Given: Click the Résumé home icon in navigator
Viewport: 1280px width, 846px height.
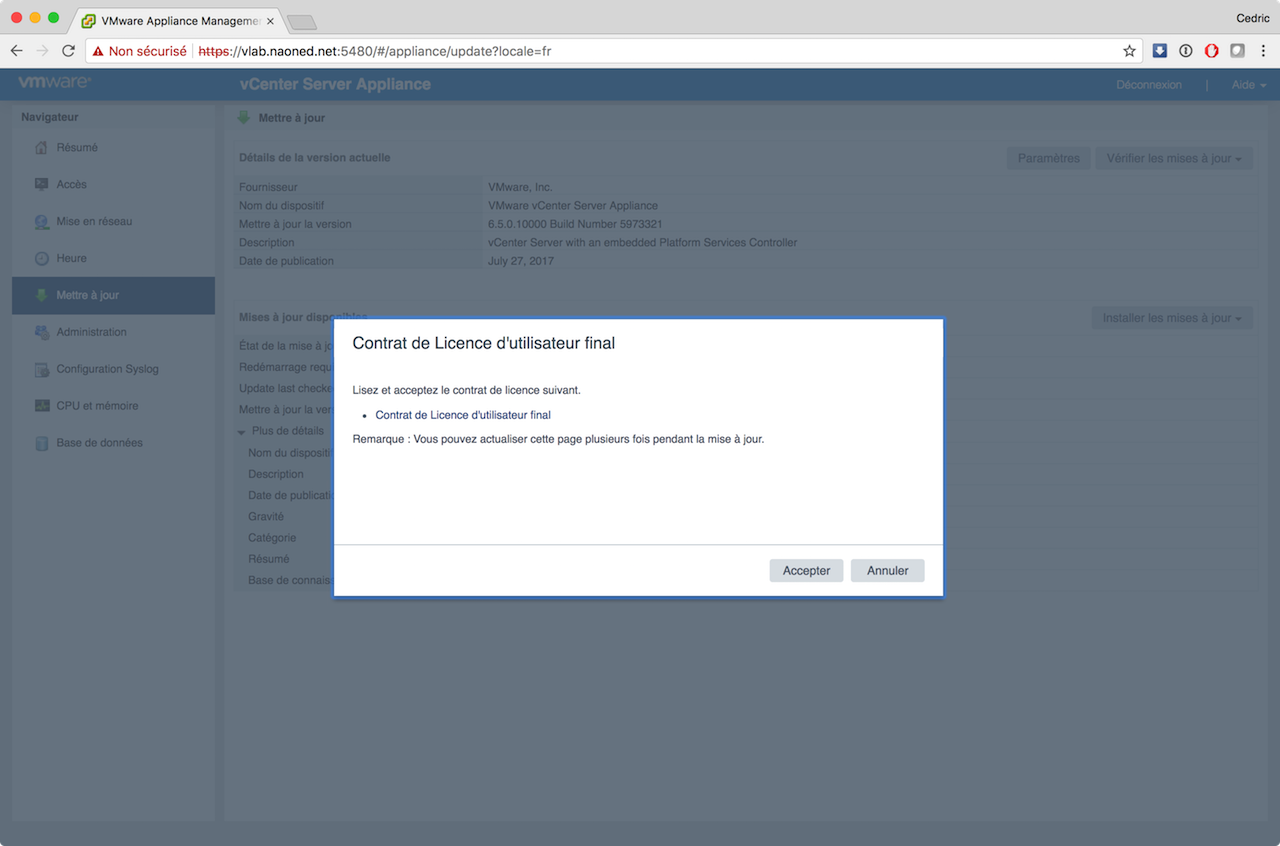Looking at the screenshot, I should tap(41, 148).
